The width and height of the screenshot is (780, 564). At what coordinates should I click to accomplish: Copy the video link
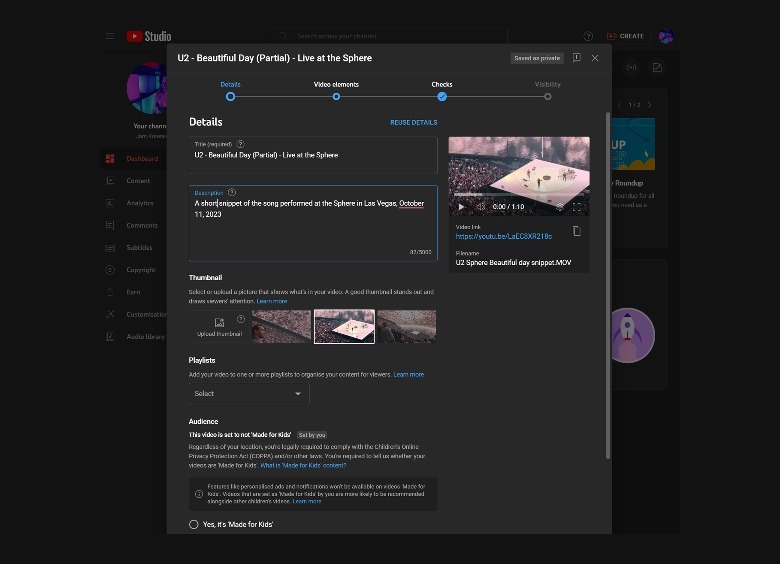click(x=577, y=231)
